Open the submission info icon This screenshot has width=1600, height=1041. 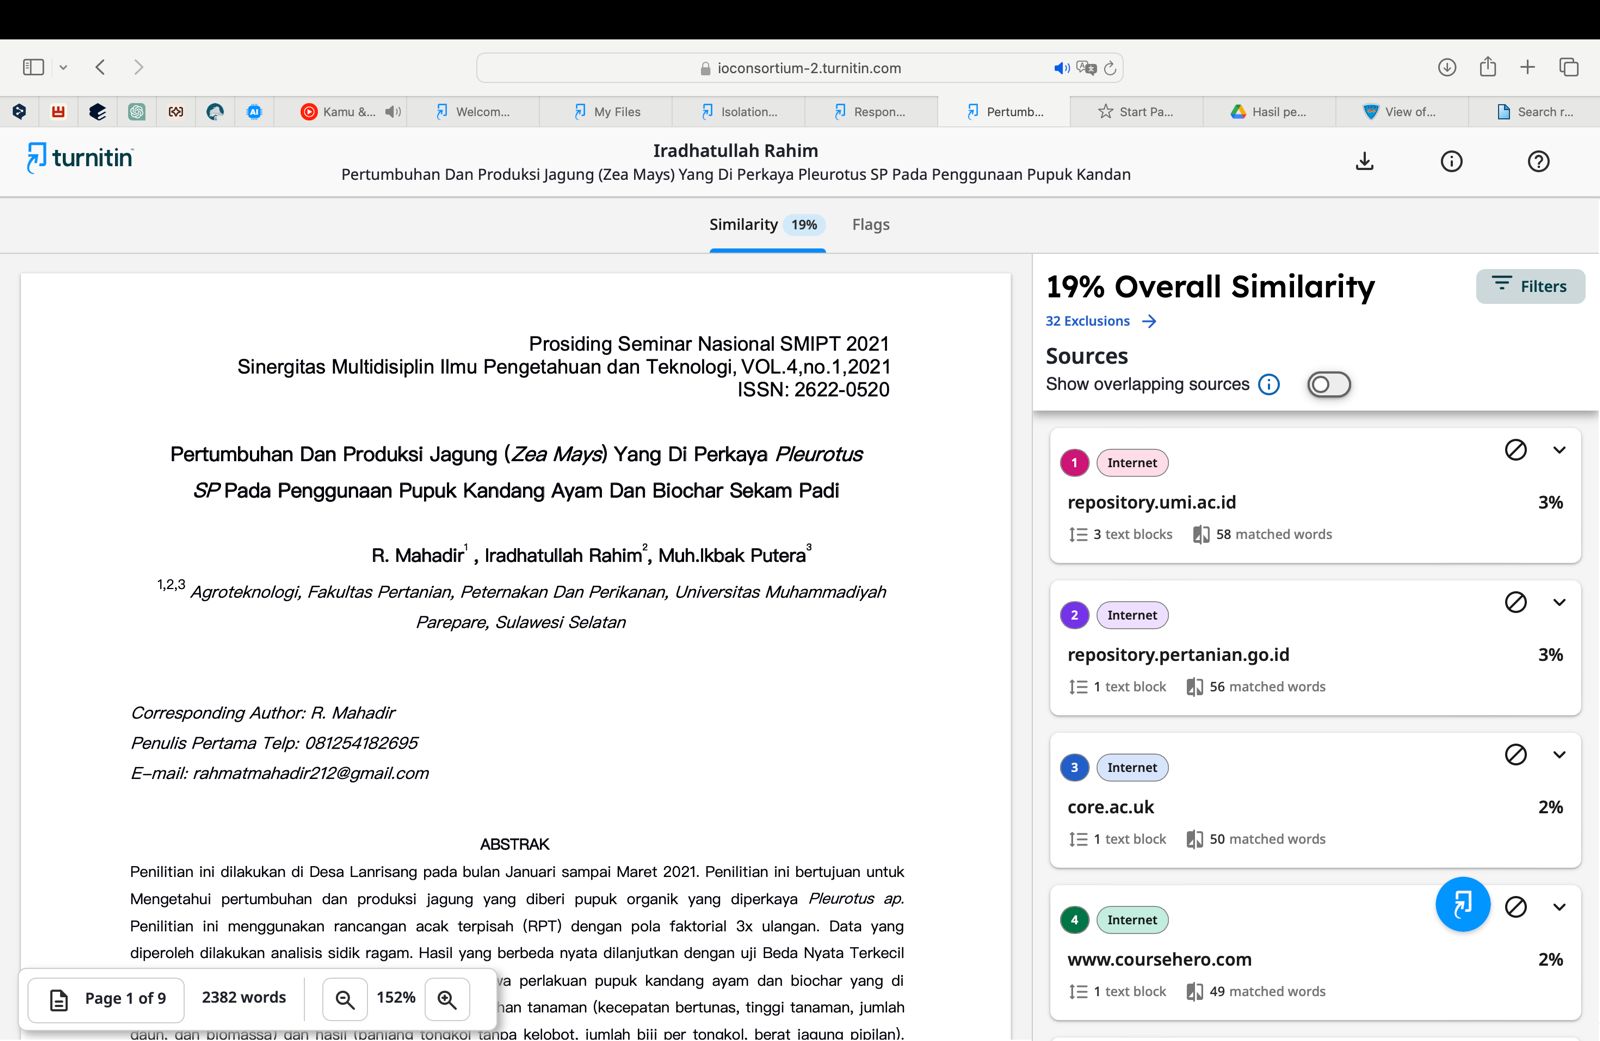pyautogui.click(x=1451, y=161)
